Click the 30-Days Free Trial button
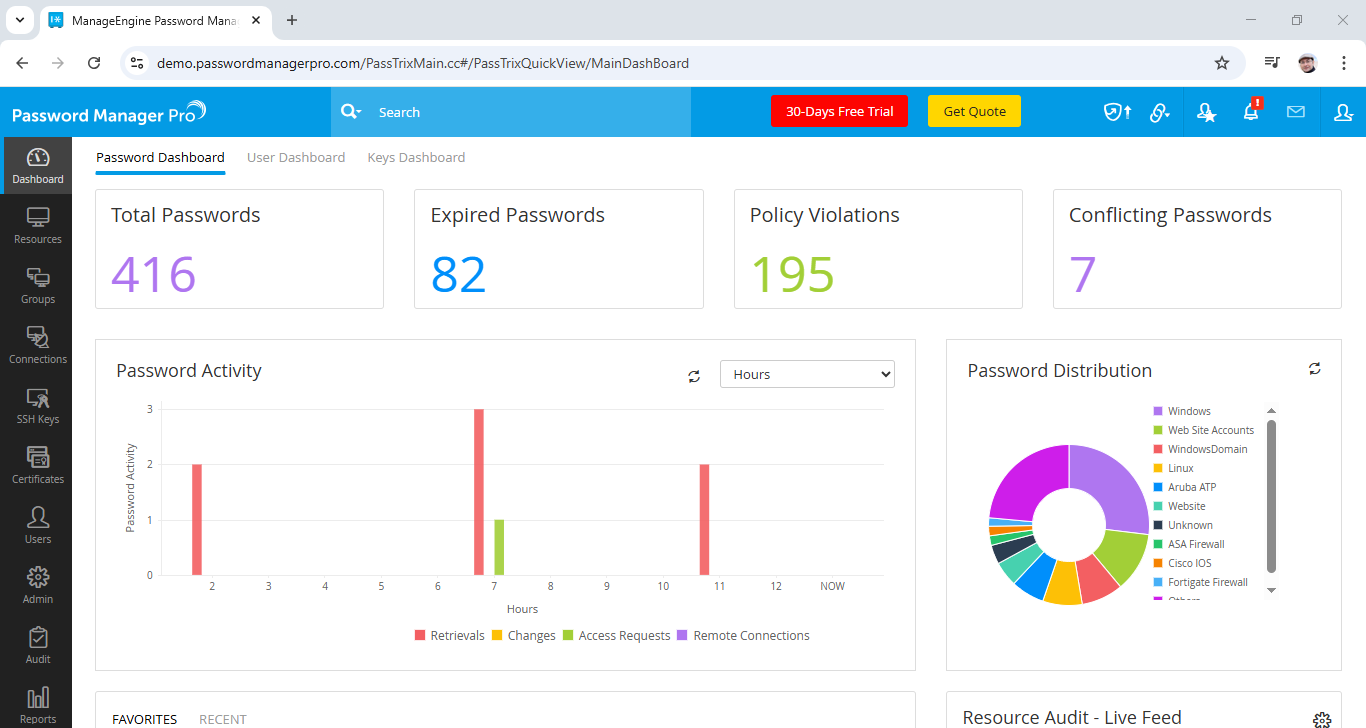The image size is (1366, 728). tap(839, 111)
